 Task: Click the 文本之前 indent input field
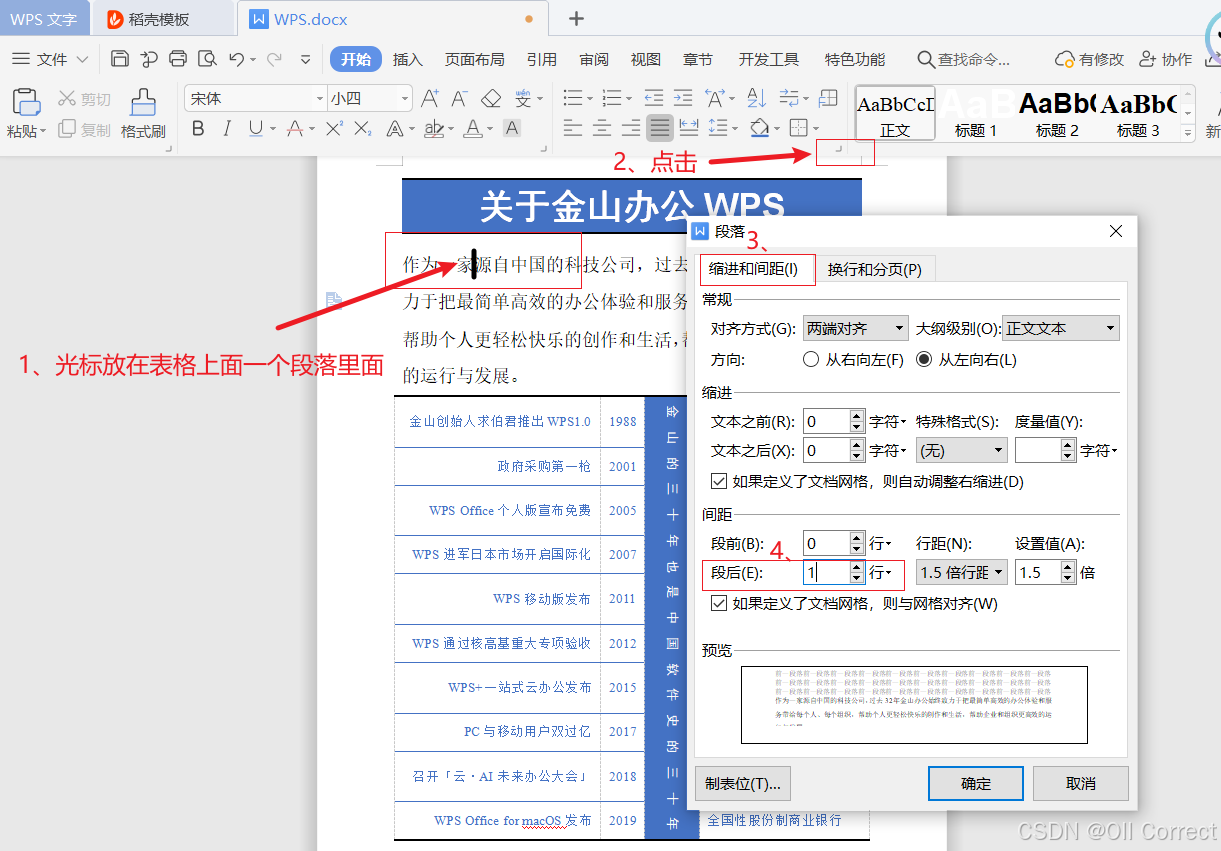click(826, 422)
